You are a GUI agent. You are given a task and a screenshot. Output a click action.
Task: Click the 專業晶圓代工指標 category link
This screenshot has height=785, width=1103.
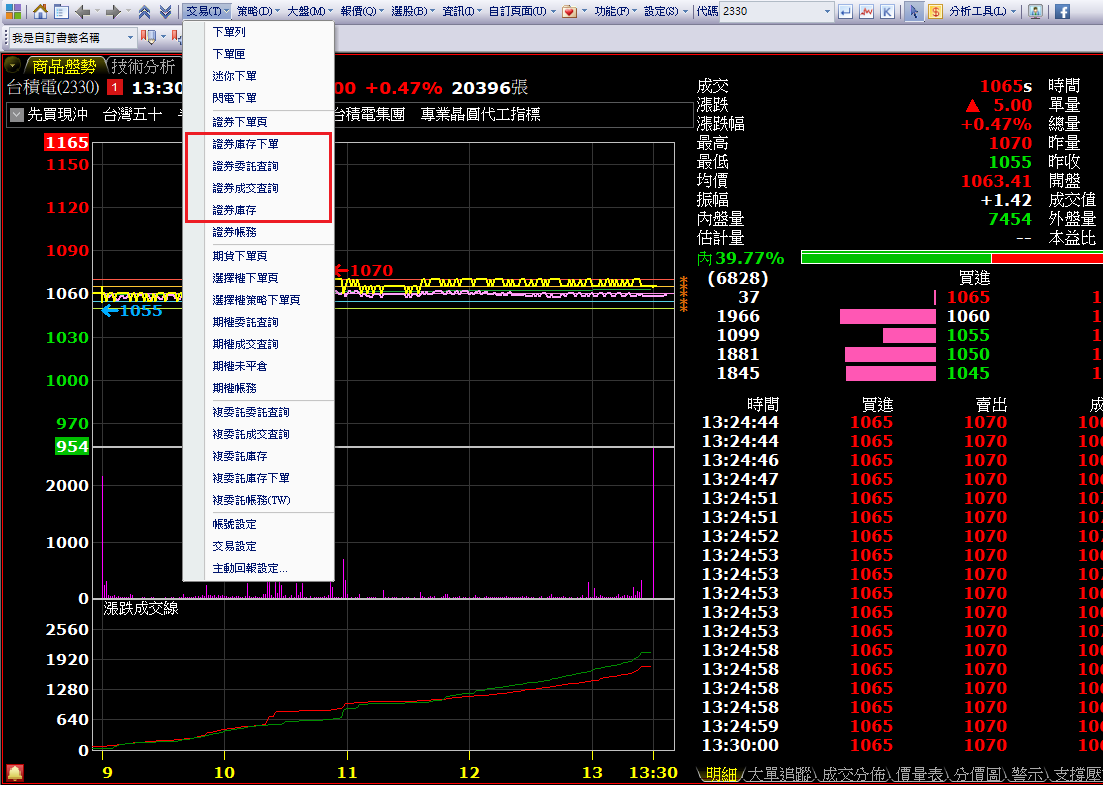click(x=480, y=115)
